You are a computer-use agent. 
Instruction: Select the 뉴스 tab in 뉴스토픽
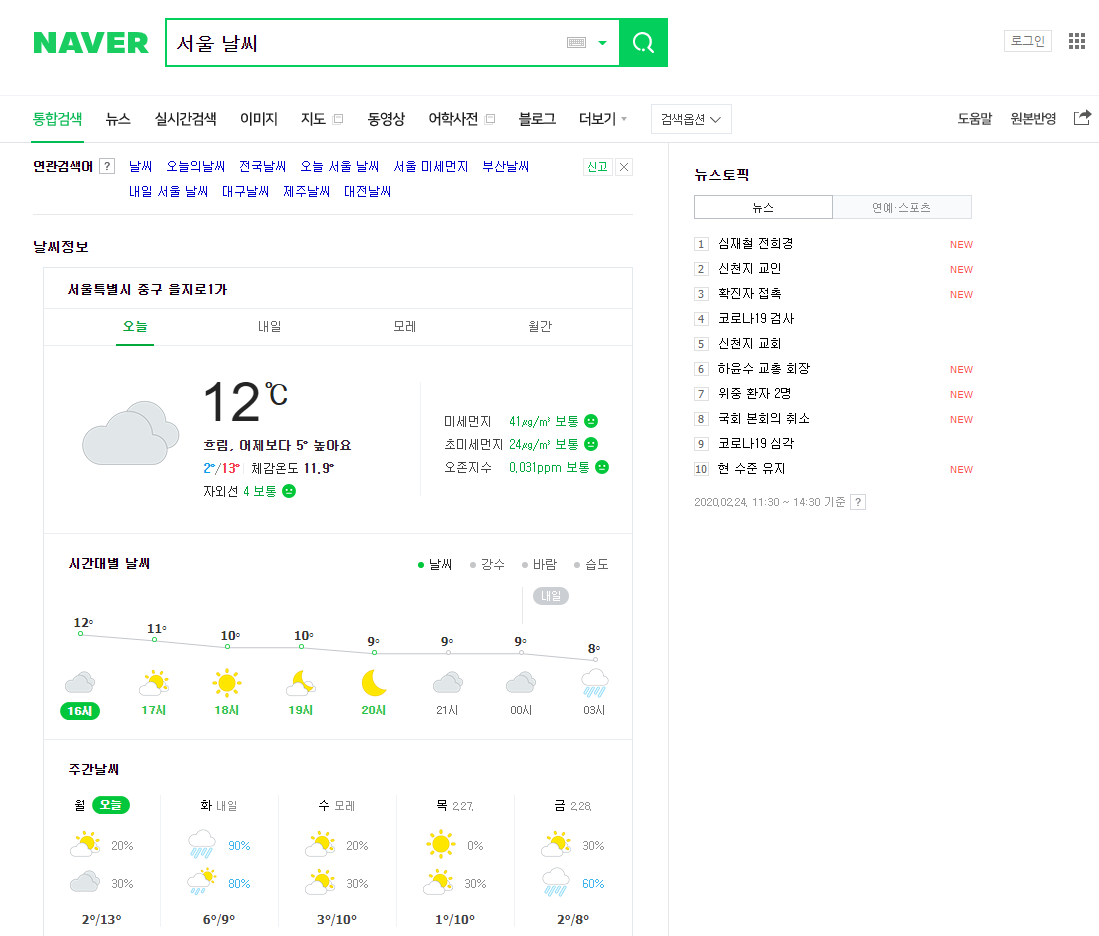pyautogui.click(x=763, y=208)
